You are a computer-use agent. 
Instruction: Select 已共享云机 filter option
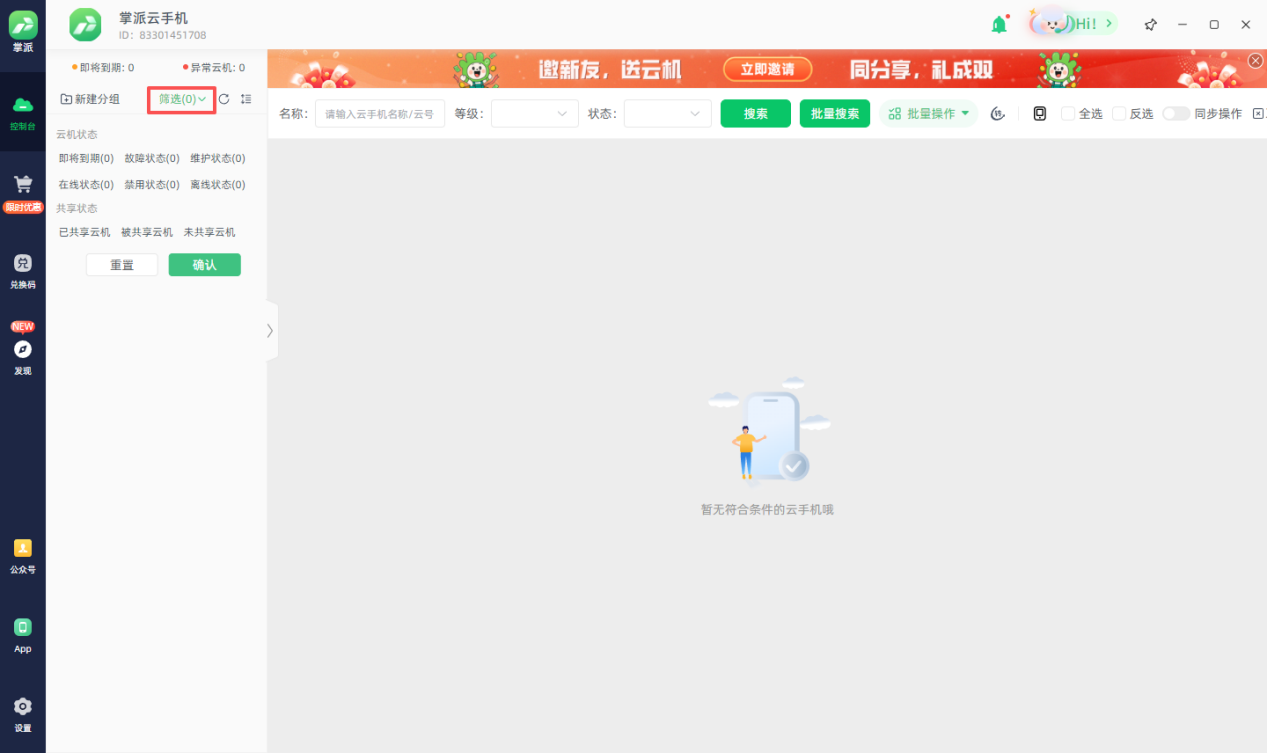(x=84, y=232)
